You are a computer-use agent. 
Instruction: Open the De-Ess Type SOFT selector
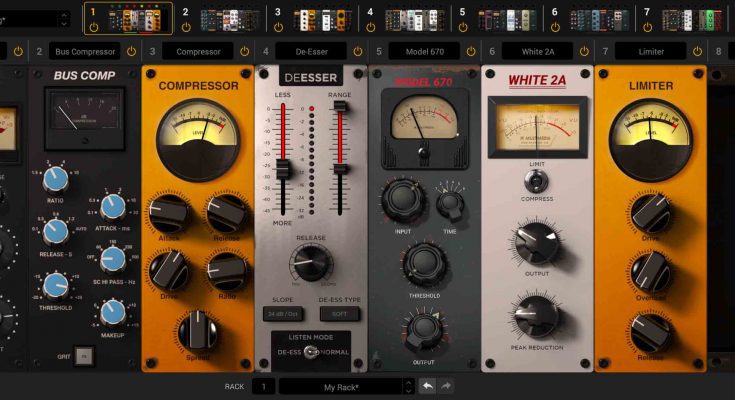click(x=340, y=314)
